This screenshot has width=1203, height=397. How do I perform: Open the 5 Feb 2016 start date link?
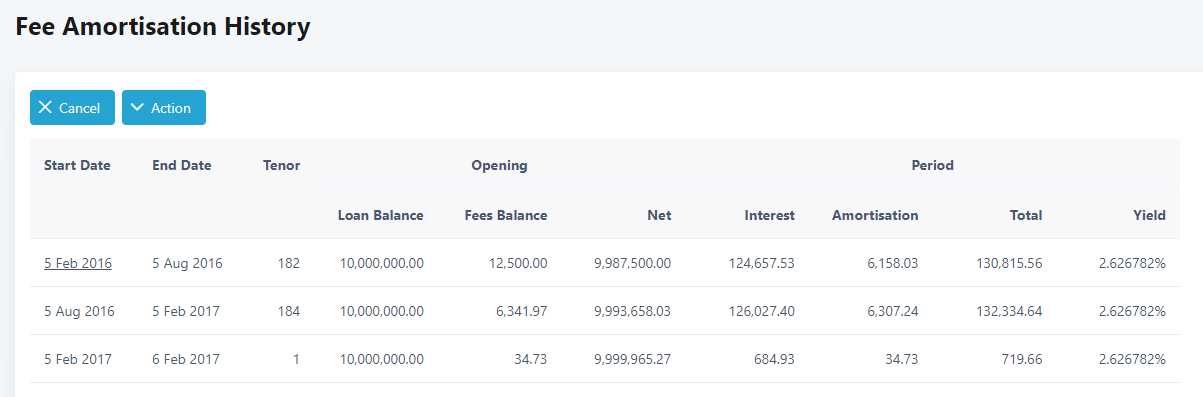click(78, 263)
